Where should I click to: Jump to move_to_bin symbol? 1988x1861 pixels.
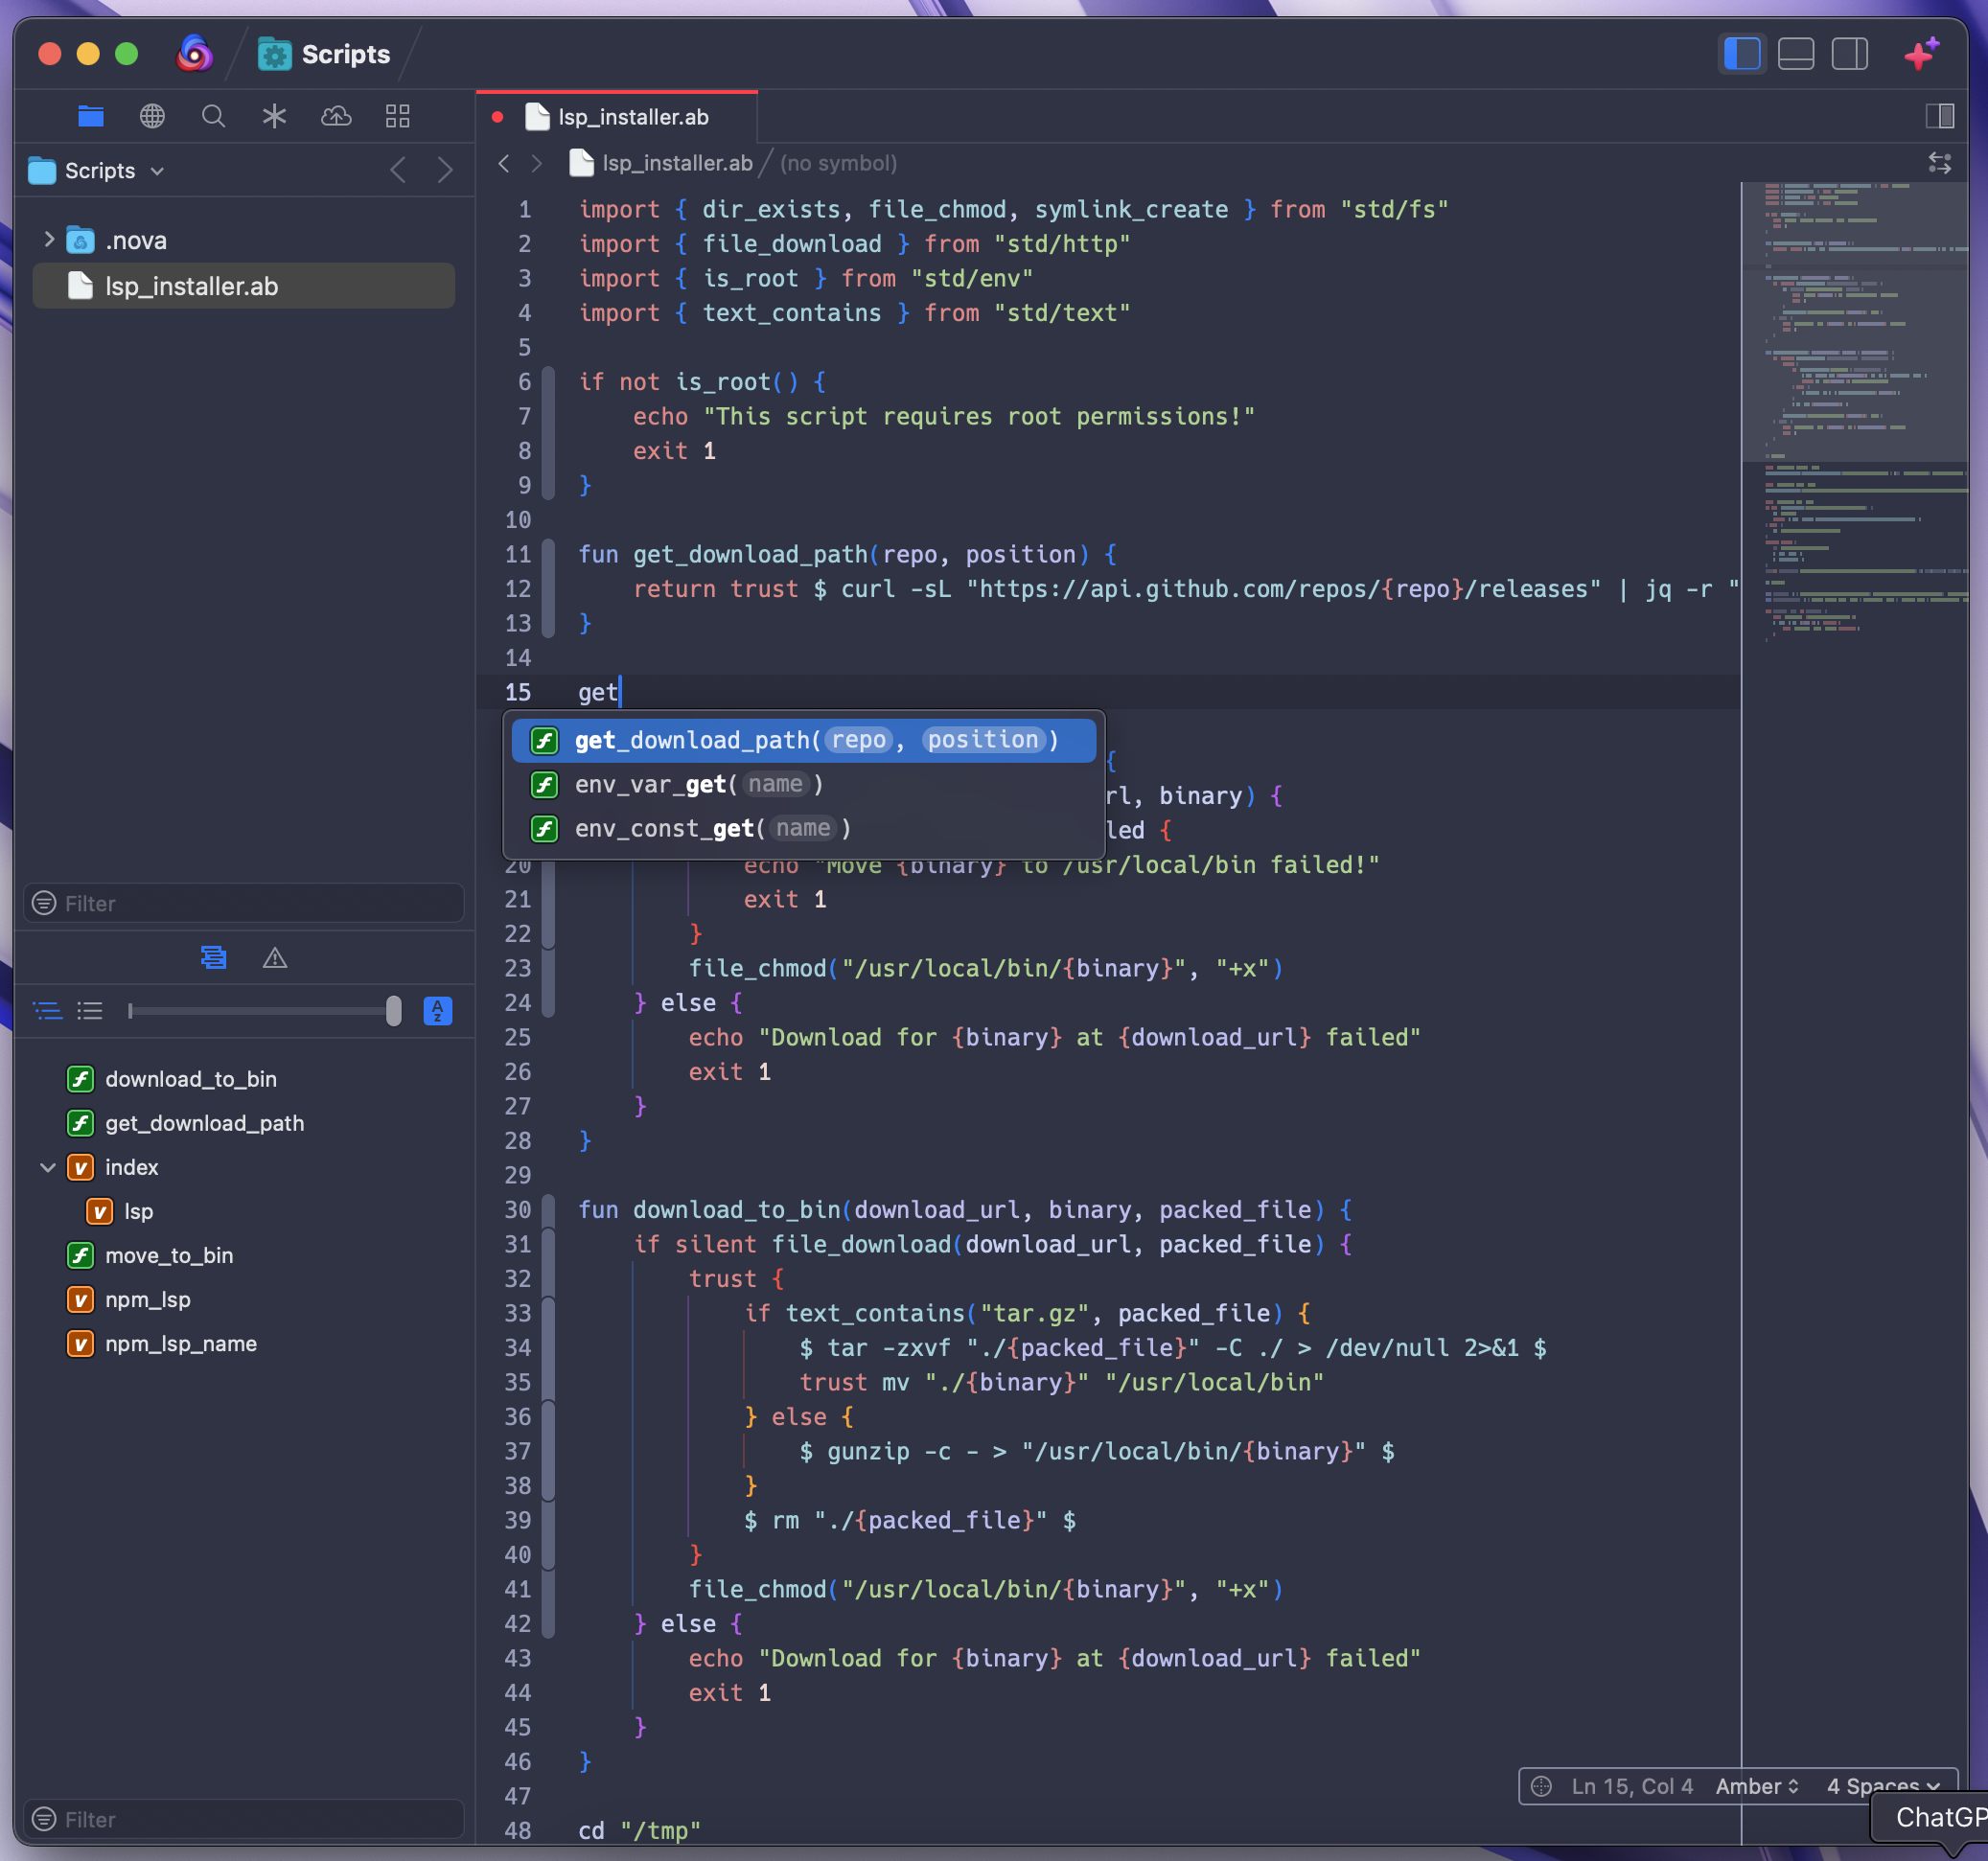point(169,1255)
